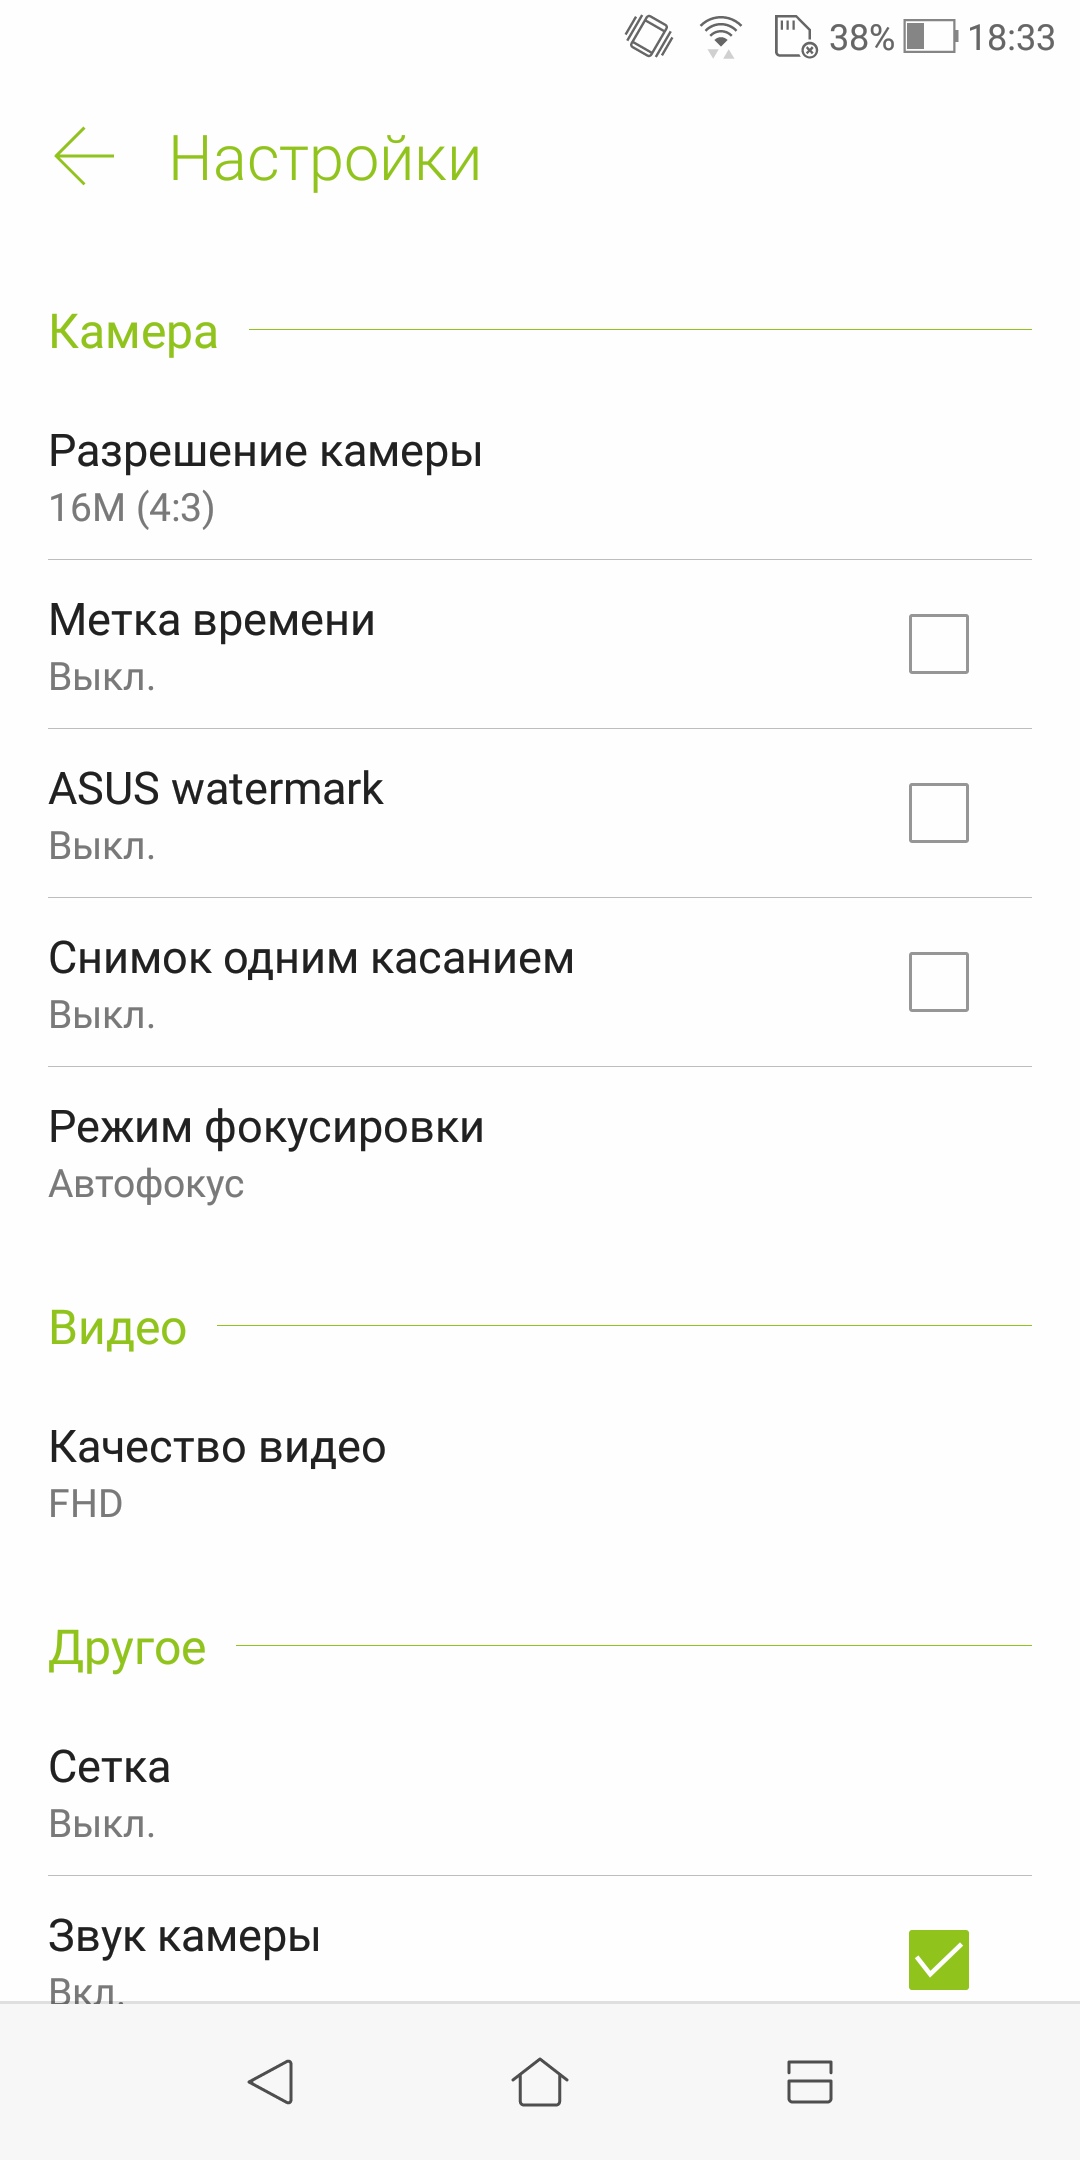
Task: Tap the home navigation icon
Action: (540, 2082)
